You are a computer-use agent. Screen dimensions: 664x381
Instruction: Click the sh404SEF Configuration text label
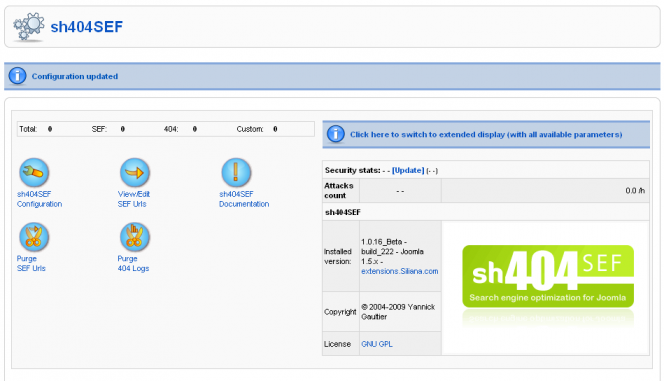pos(39,199)
